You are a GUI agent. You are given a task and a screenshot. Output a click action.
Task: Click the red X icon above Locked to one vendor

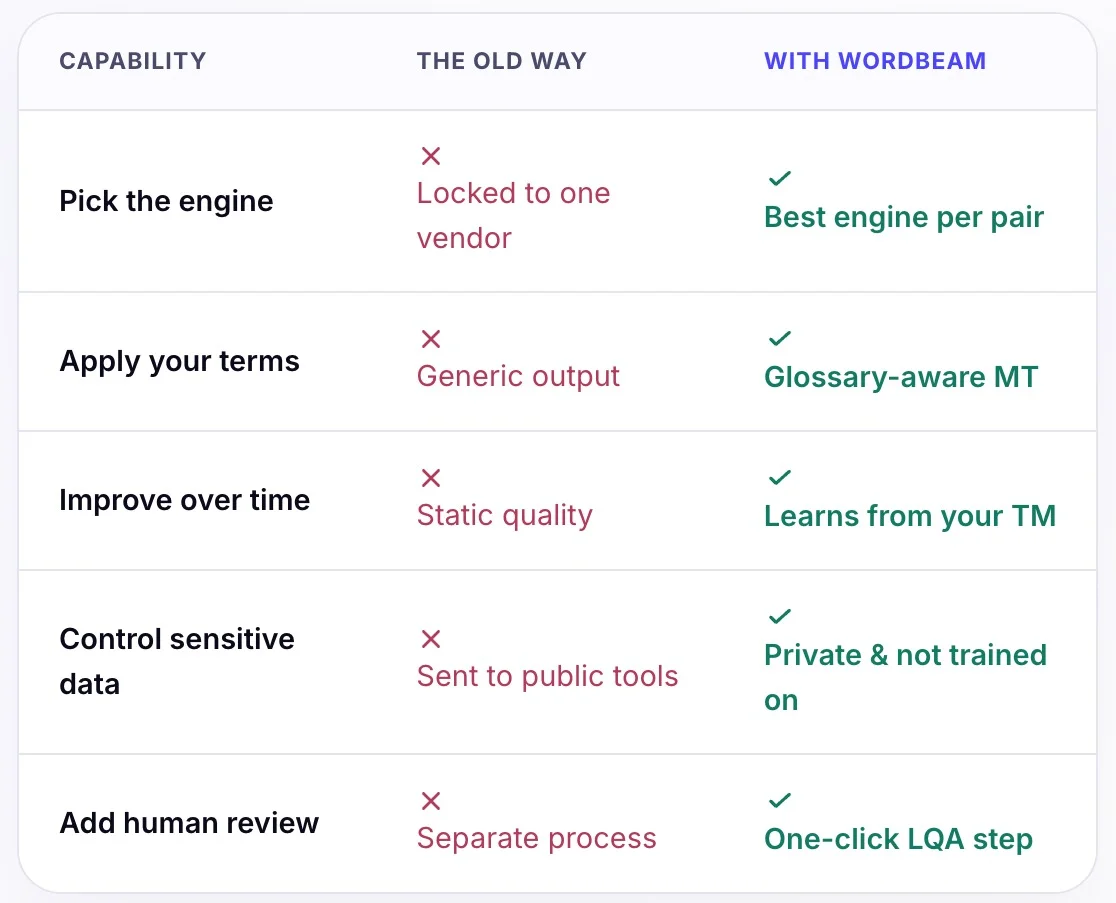tap(431, 156)
